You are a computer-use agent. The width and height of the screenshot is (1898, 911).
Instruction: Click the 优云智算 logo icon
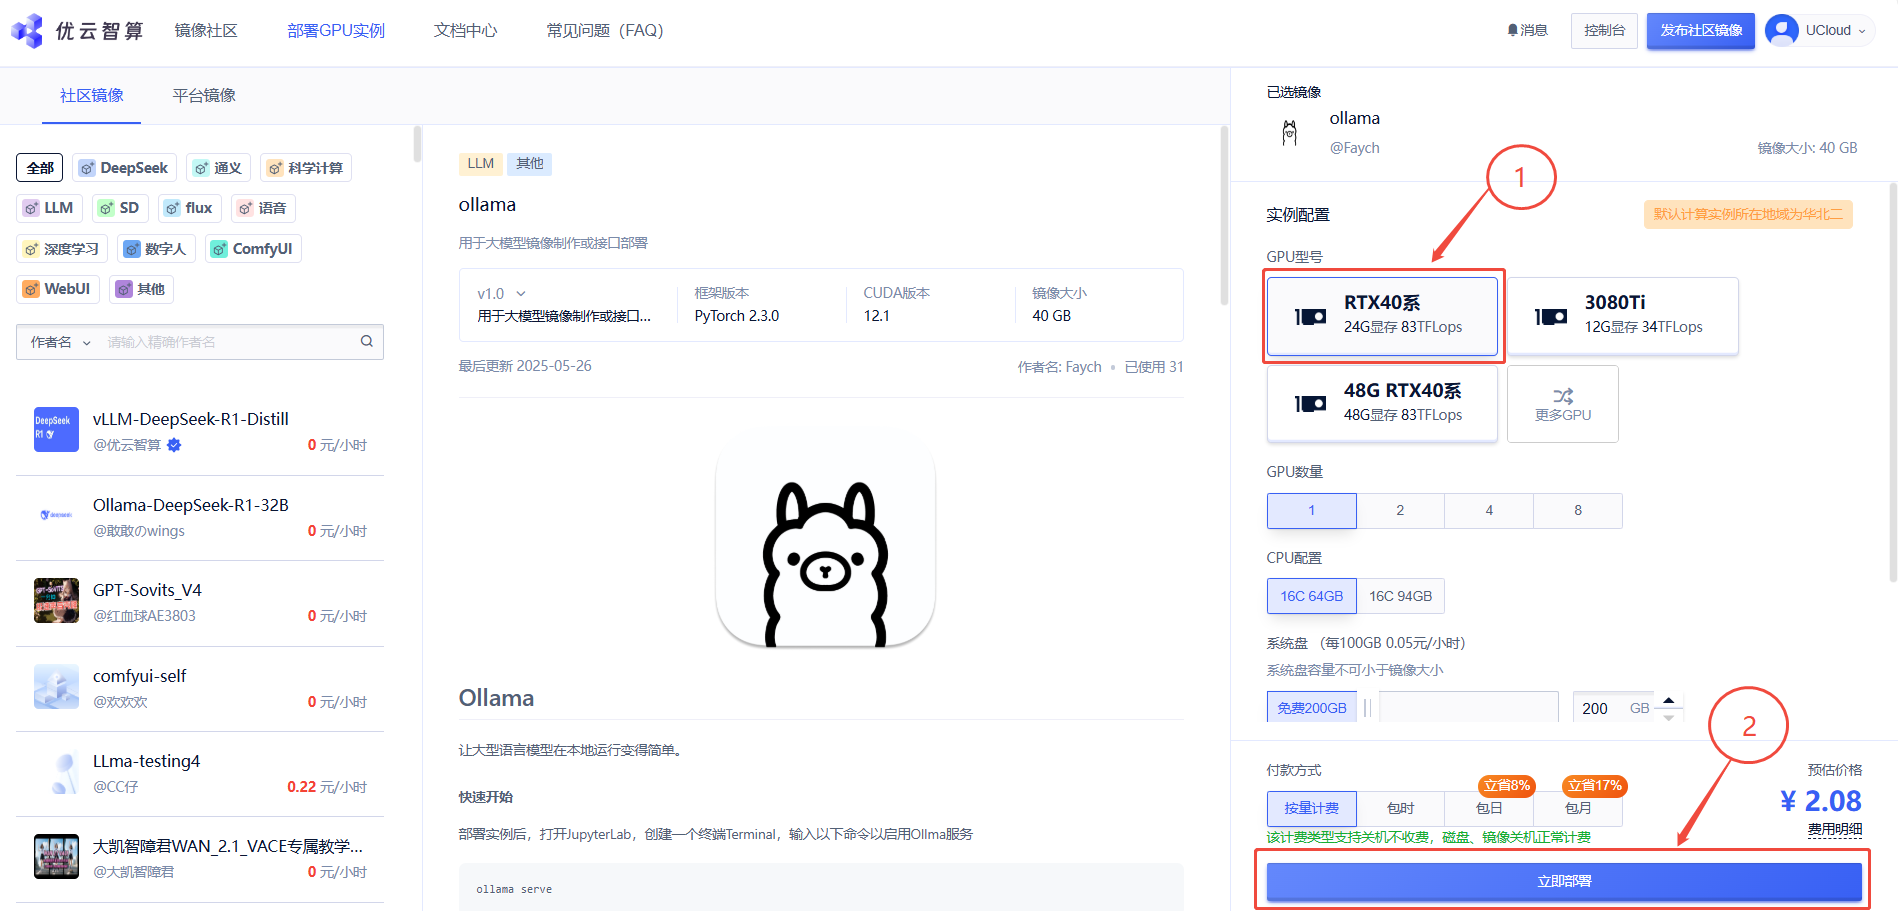[x=27, y=31]
